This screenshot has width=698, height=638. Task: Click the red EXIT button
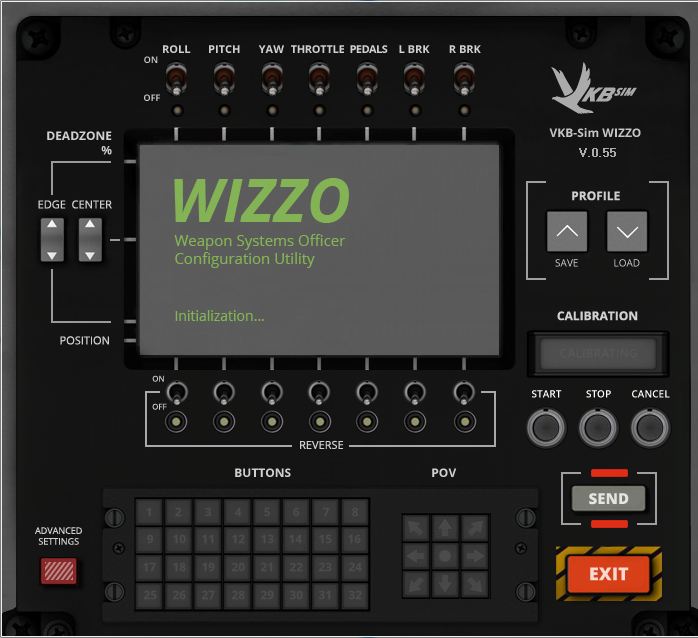[x=609, y=574]
